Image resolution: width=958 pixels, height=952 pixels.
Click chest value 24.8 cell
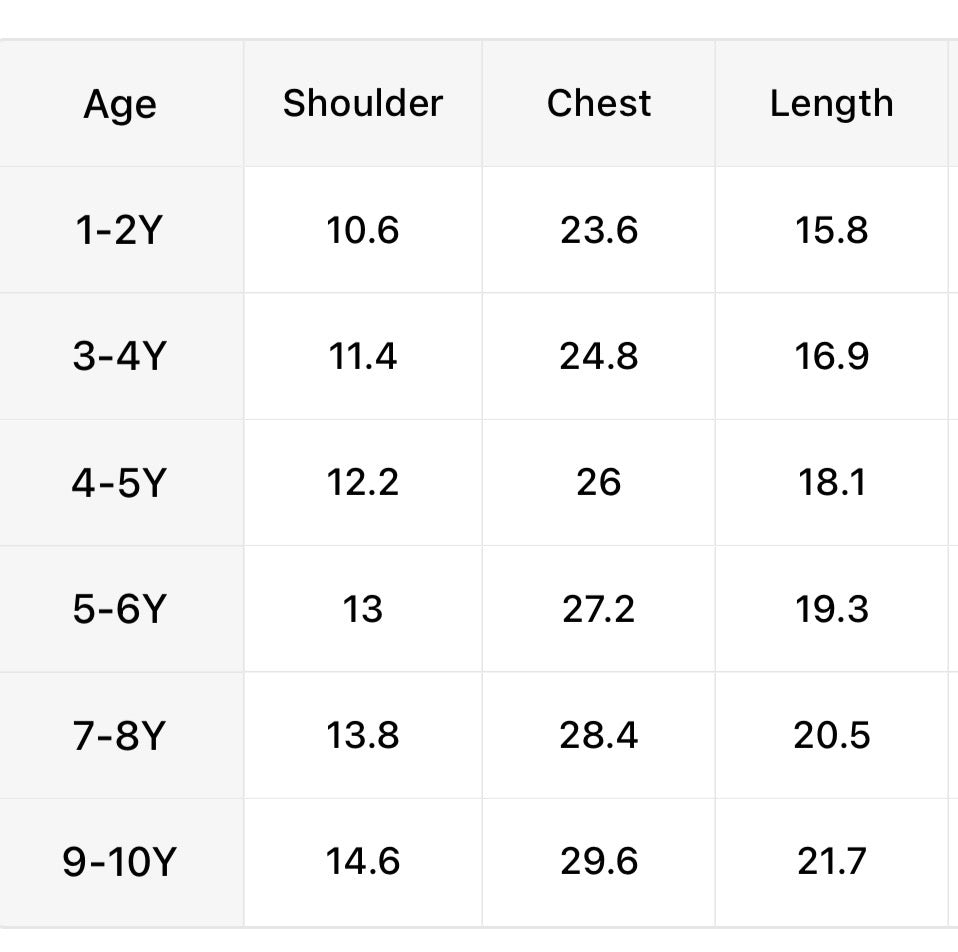[x=598, y=356]
